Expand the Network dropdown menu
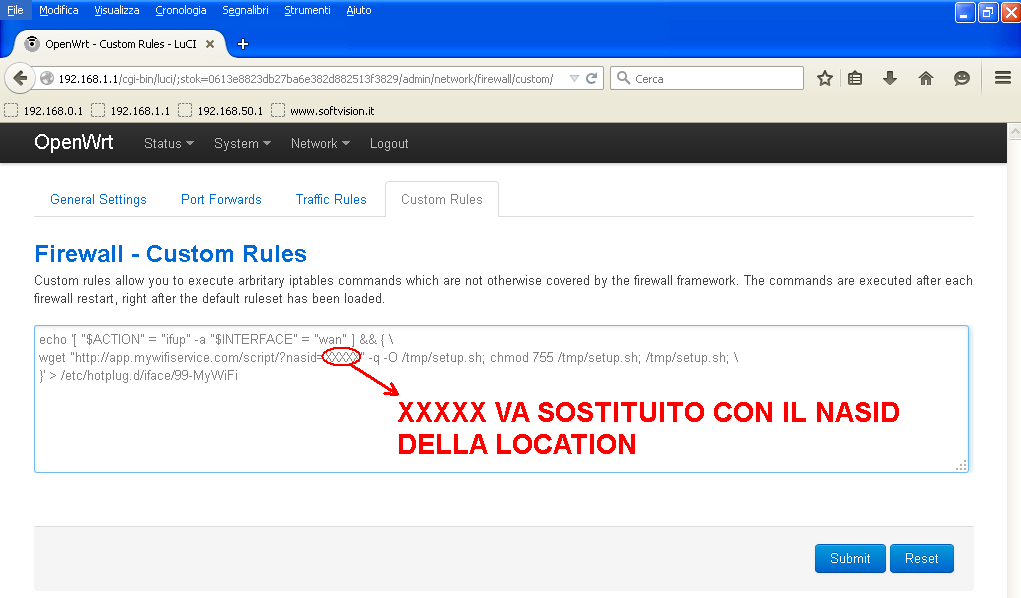Screen dimensions: 1021x598 [320, 143]
